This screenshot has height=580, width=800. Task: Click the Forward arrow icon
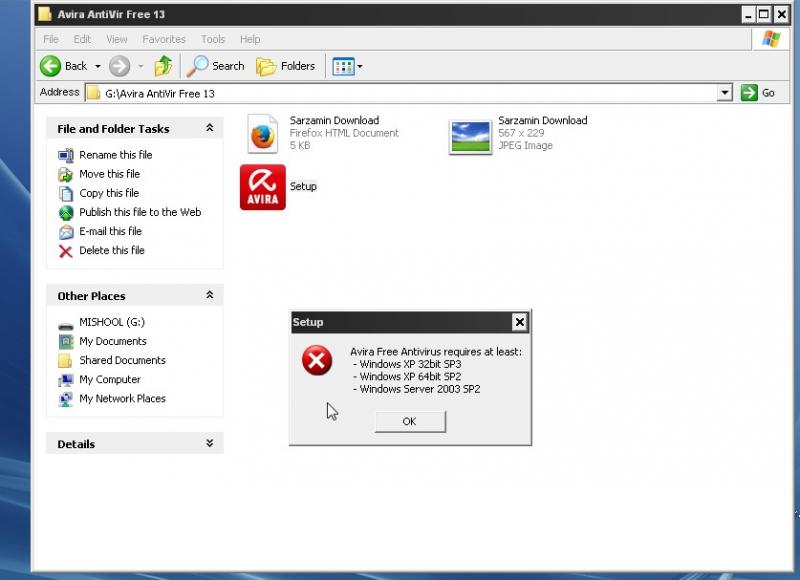pyautogui.click(x=120, y=66)
